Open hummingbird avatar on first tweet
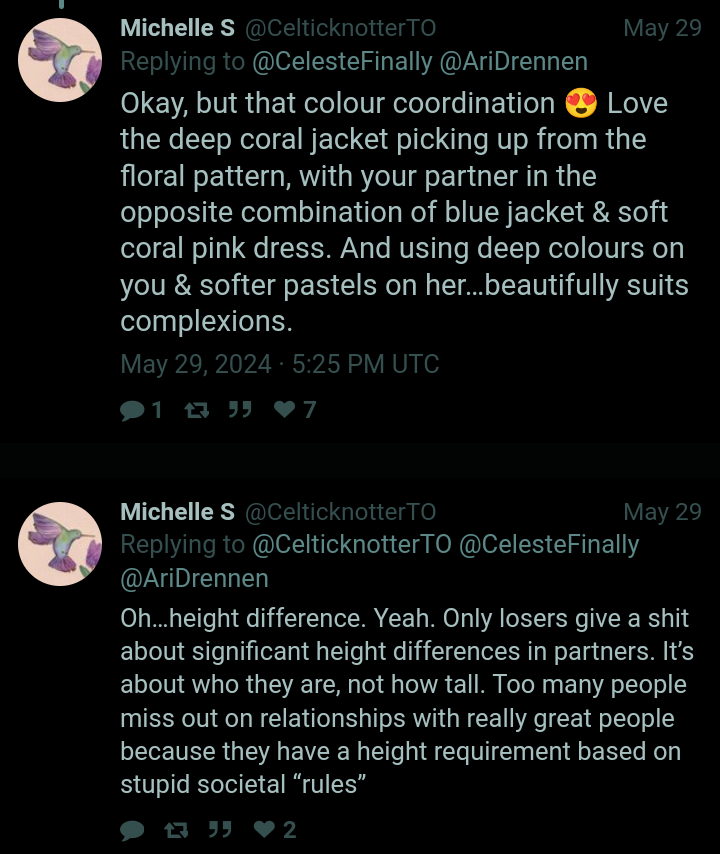The height and width of the screenshot is (854, 720). click(60, 59)
